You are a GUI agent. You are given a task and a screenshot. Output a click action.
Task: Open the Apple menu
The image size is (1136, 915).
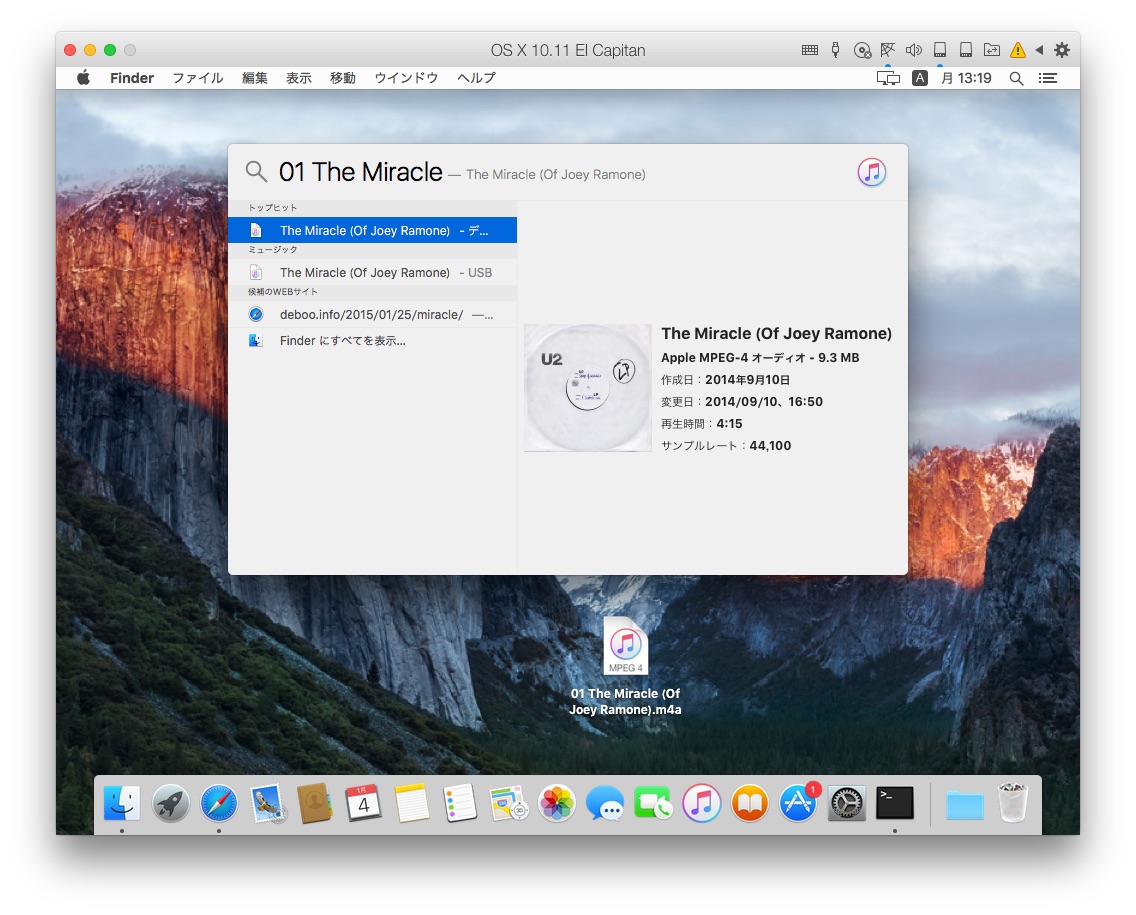pos(83,78)
